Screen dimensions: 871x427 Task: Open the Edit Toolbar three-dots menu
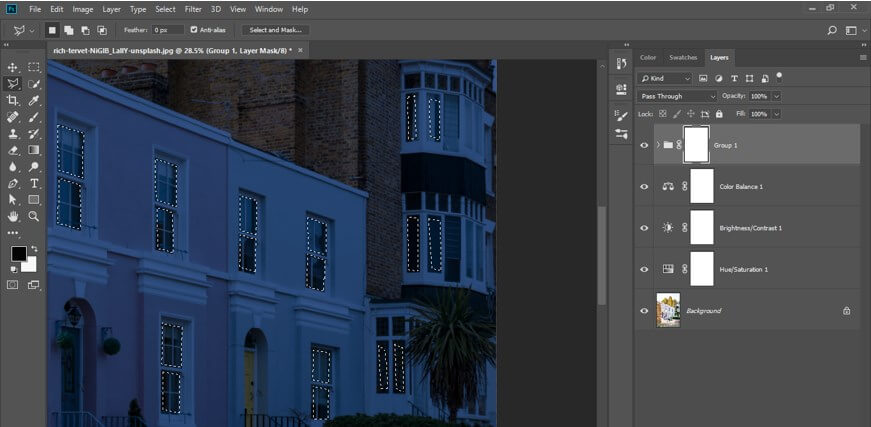point(12,233)
